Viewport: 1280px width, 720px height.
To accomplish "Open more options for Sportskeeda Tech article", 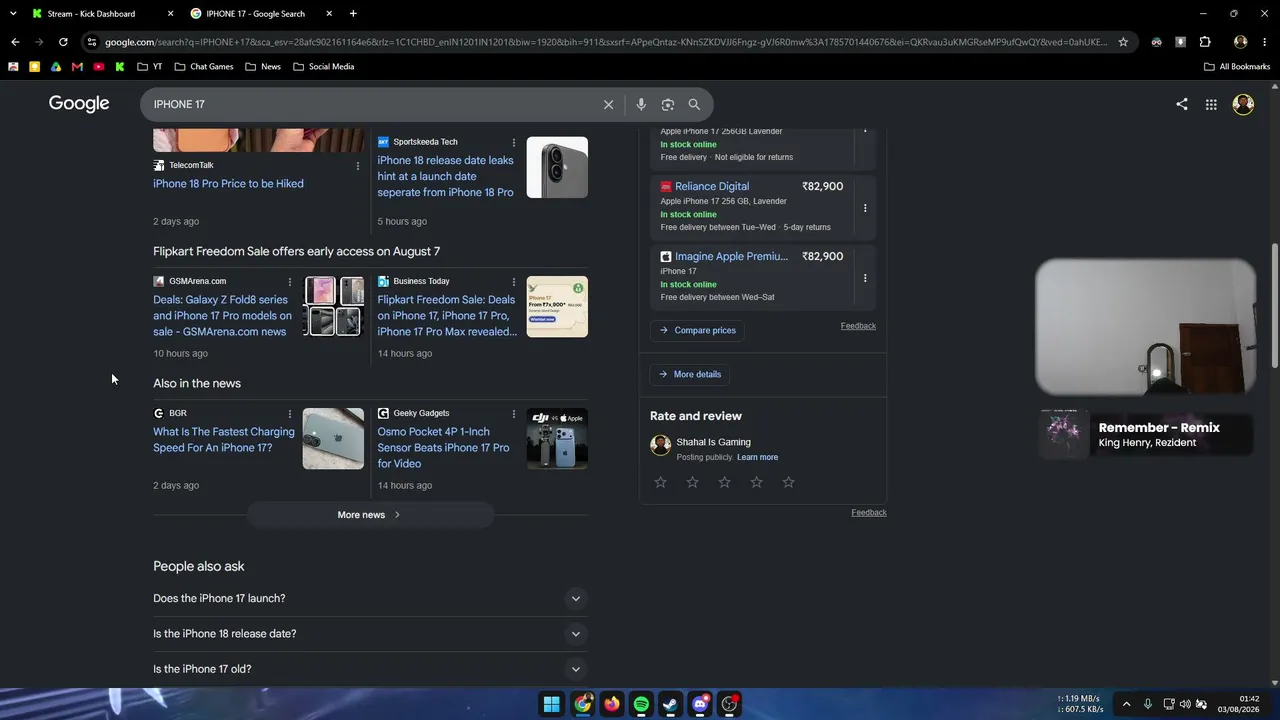I will [x=514, y=143].
